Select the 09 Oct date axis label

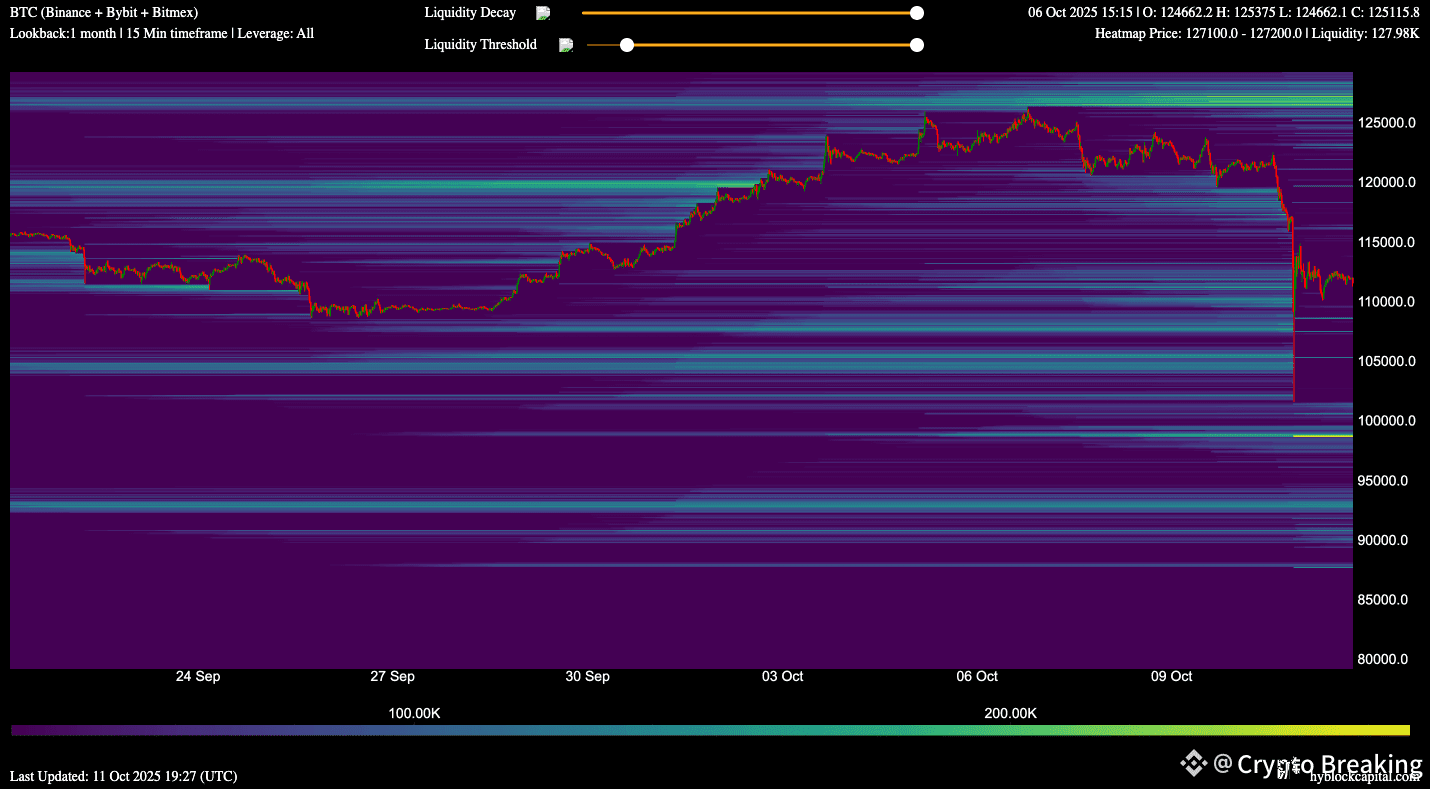click(1171, 677)
